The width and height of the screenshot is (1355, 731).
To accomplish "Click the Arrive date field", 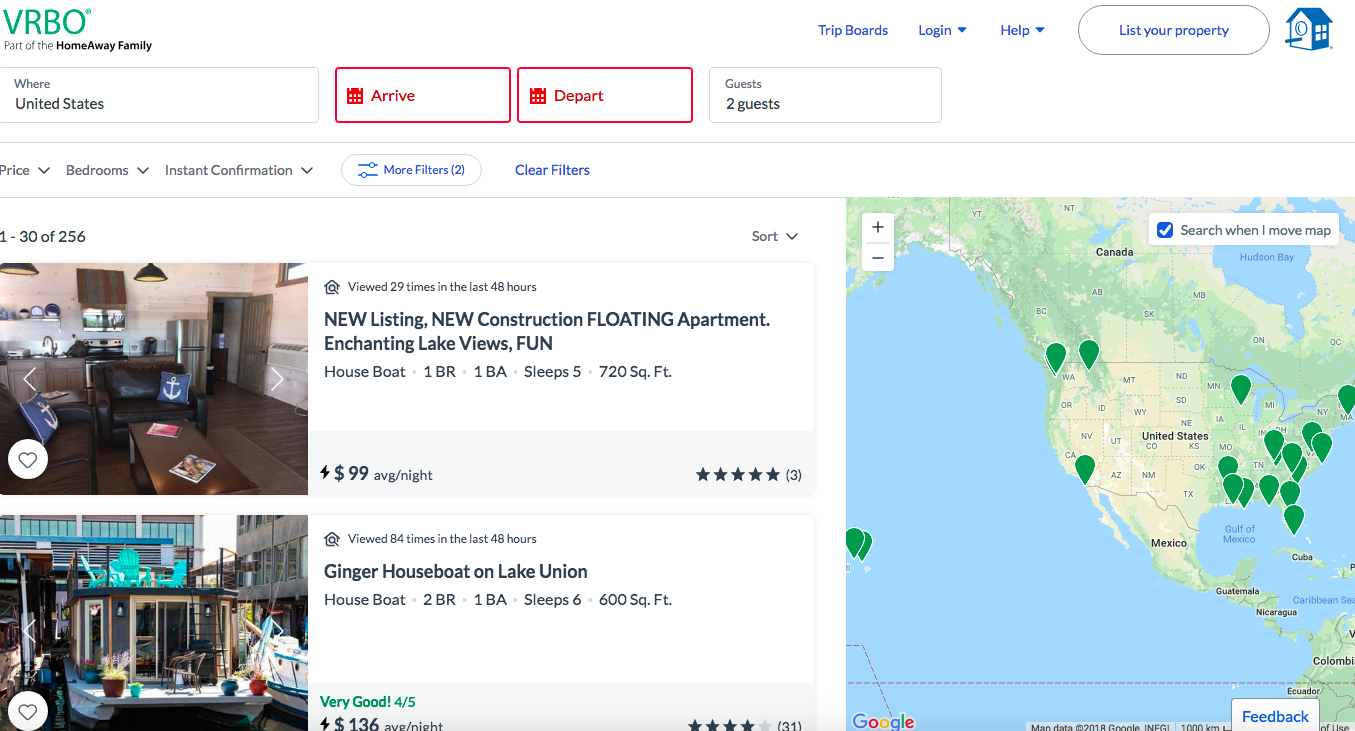I will point(423,95).
